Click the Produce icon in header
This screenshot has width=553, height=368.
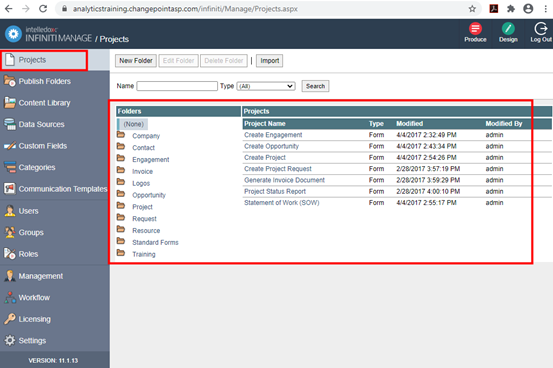475,29
